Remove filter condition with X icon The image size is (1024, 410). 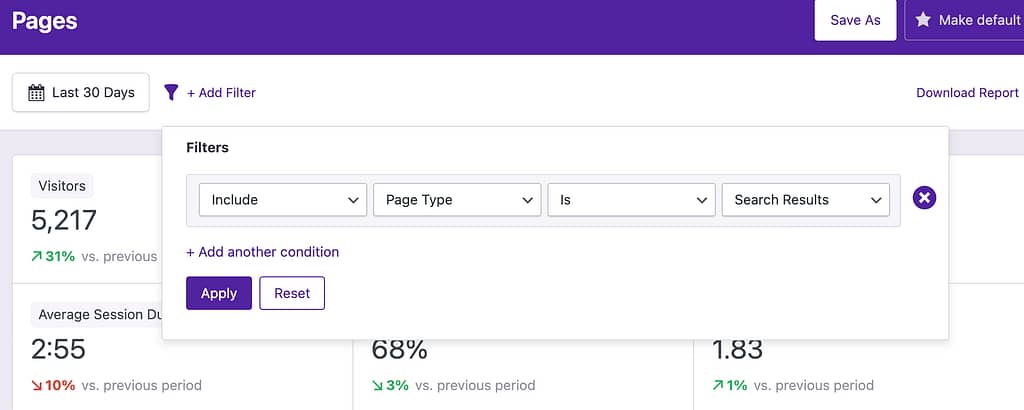[925, 199]
